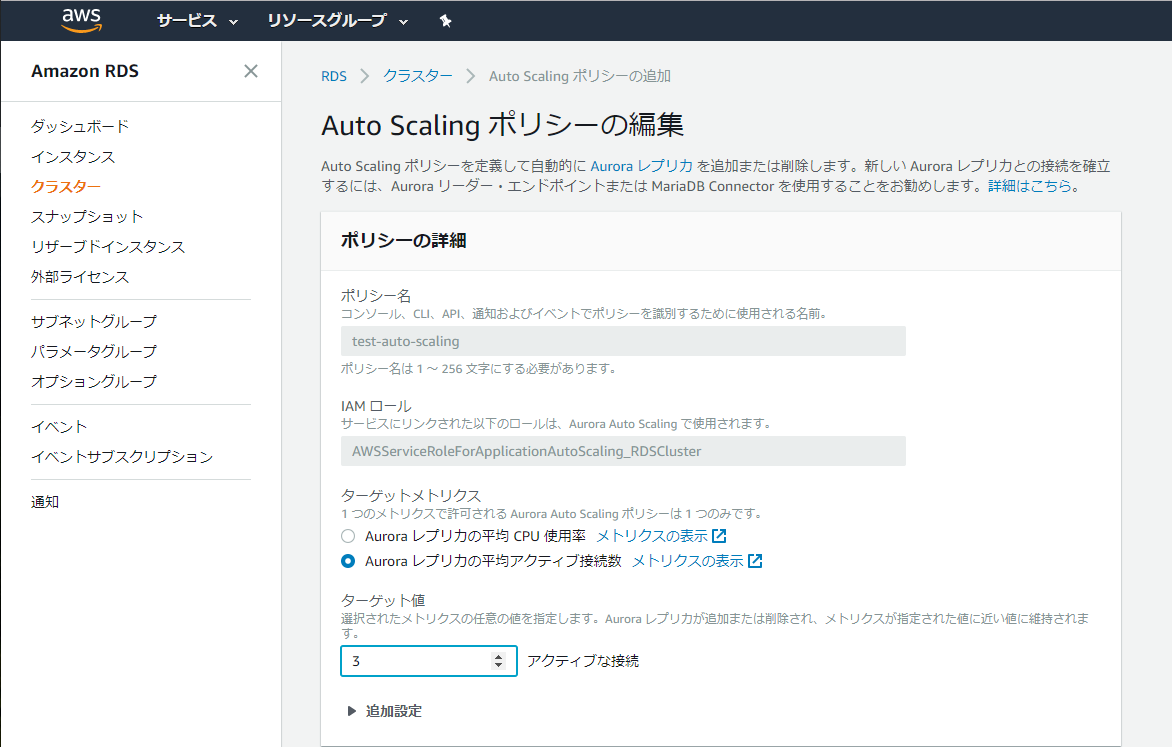This screenshot has width=1172, height=747.
Task: Select the Aurora レプリカの平均アクティブ接続数 radio button
Action: pyautogui.click(x=348, y=561)
